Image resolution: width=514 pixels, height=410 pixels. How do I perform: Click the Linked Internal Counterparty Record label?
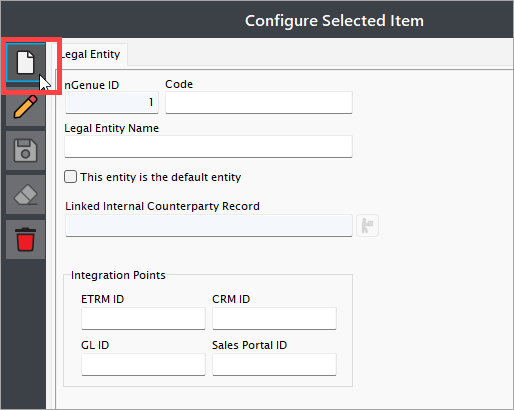tap(162, 206)
